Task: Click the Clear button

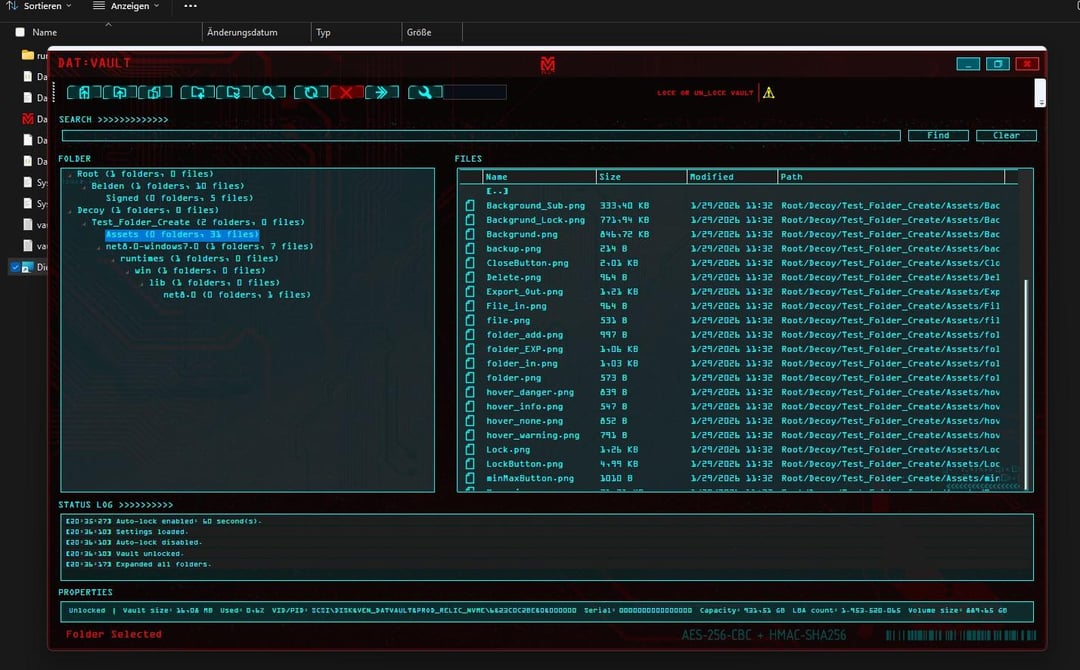Action: [x=1006, y=135]
